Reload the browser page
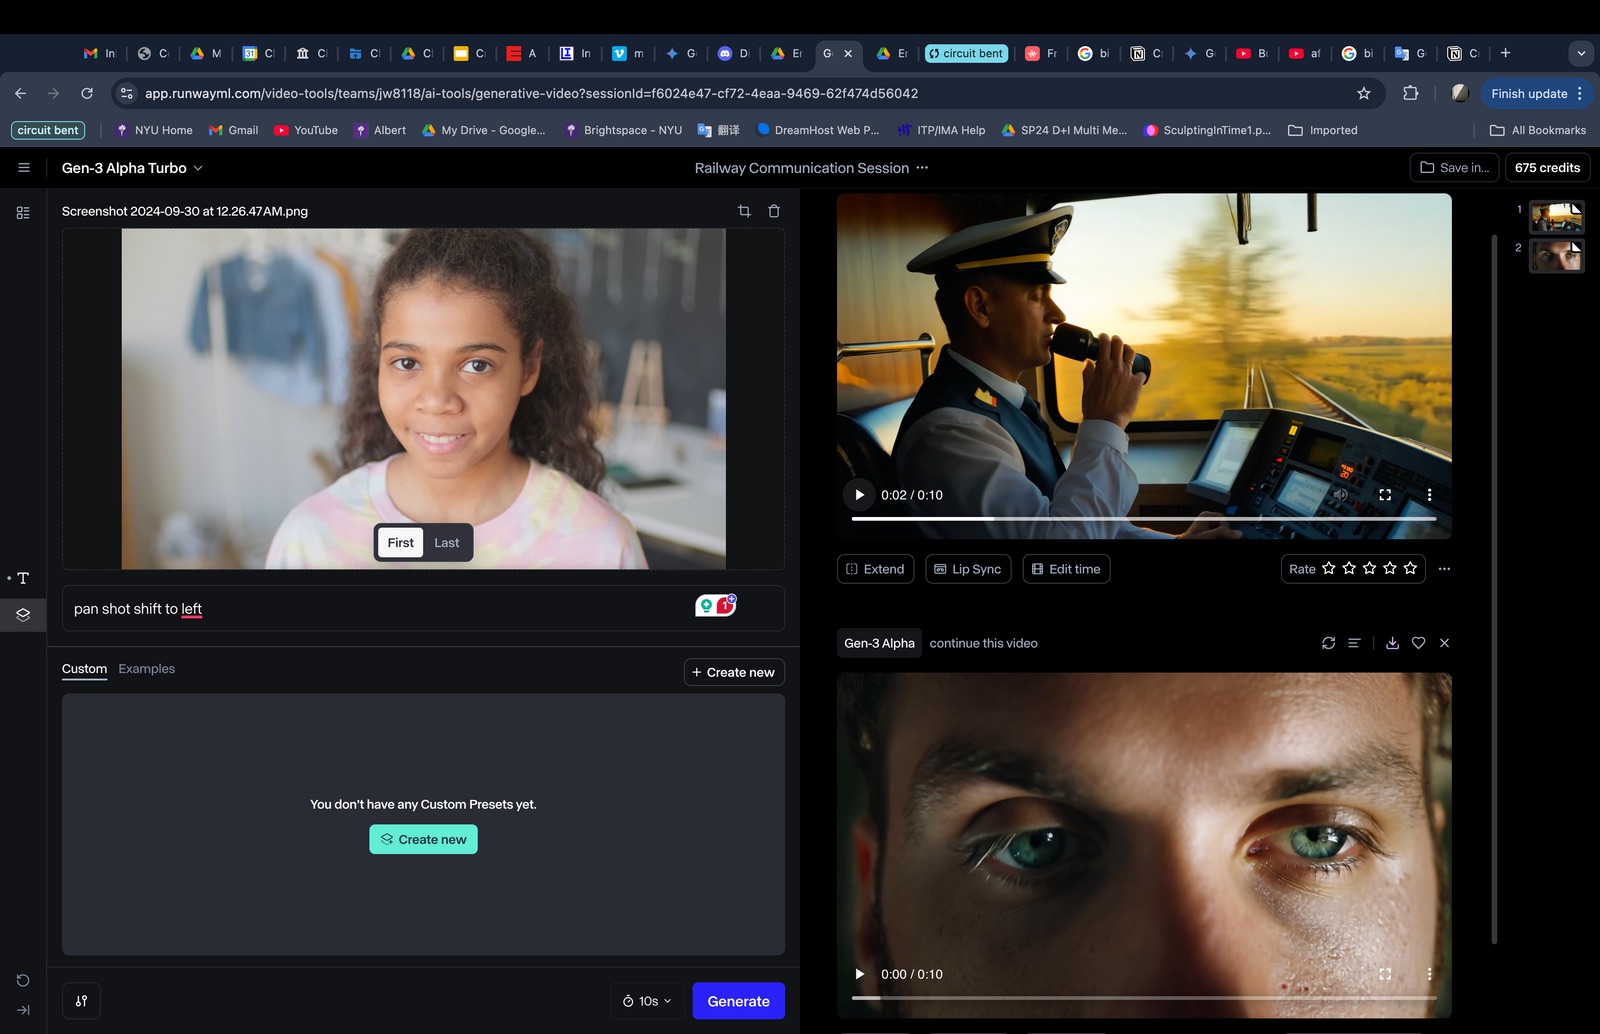The height and width of the screenshot is (1034, 1600). pyautogui.click(x=87, y=93)
